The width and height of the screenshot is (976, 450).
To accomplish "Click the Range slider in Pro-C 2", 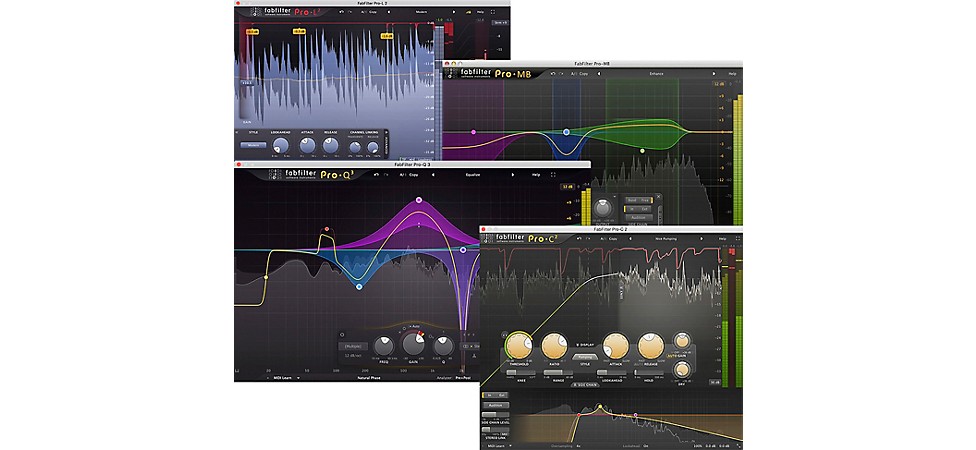I will tap(558, 373).
